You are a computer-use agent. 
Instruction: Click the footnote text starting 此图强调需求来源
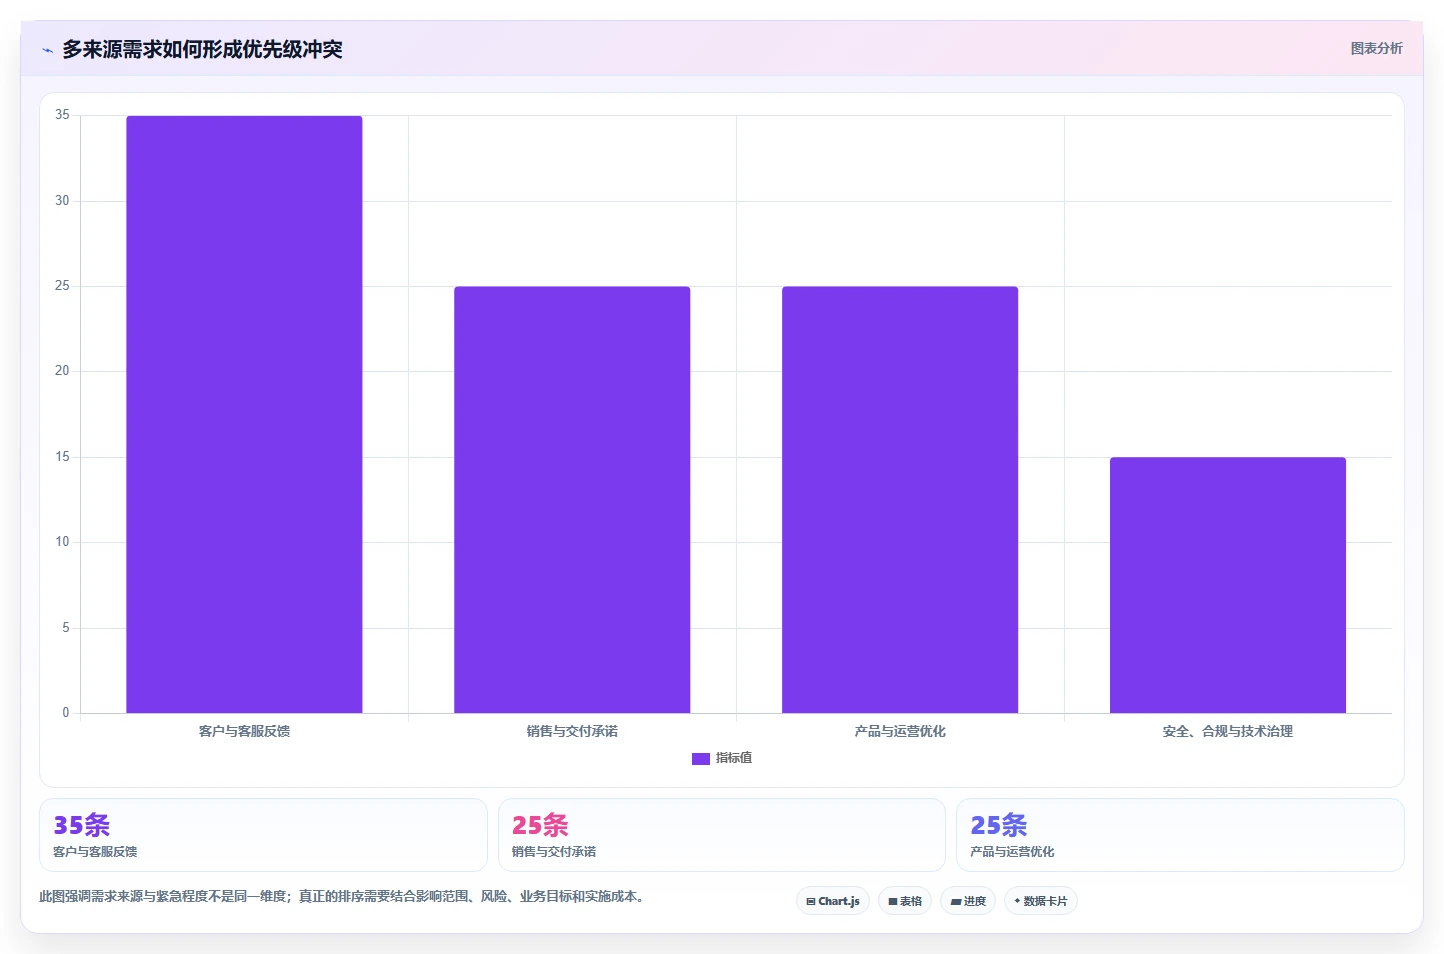point(344,896)
